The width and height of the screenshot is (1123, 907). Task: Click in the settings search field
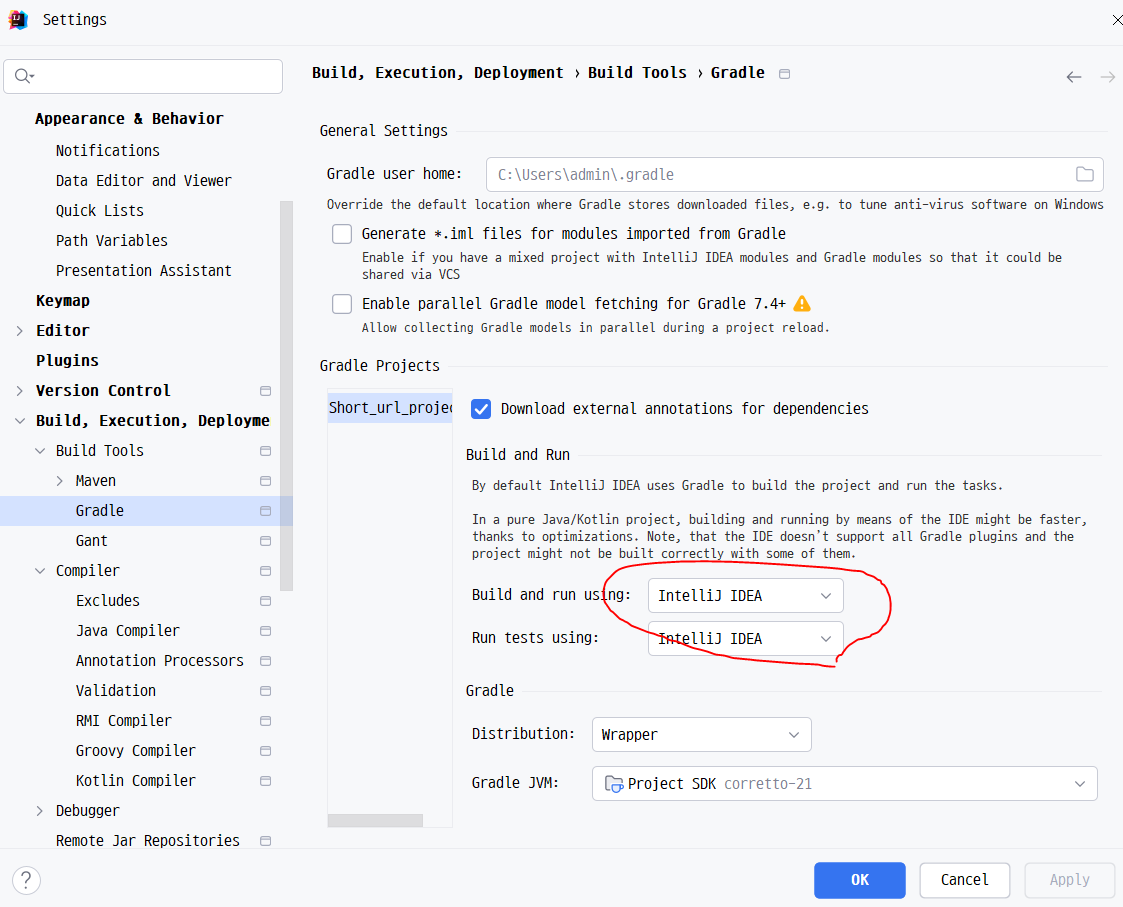[143, 76]
